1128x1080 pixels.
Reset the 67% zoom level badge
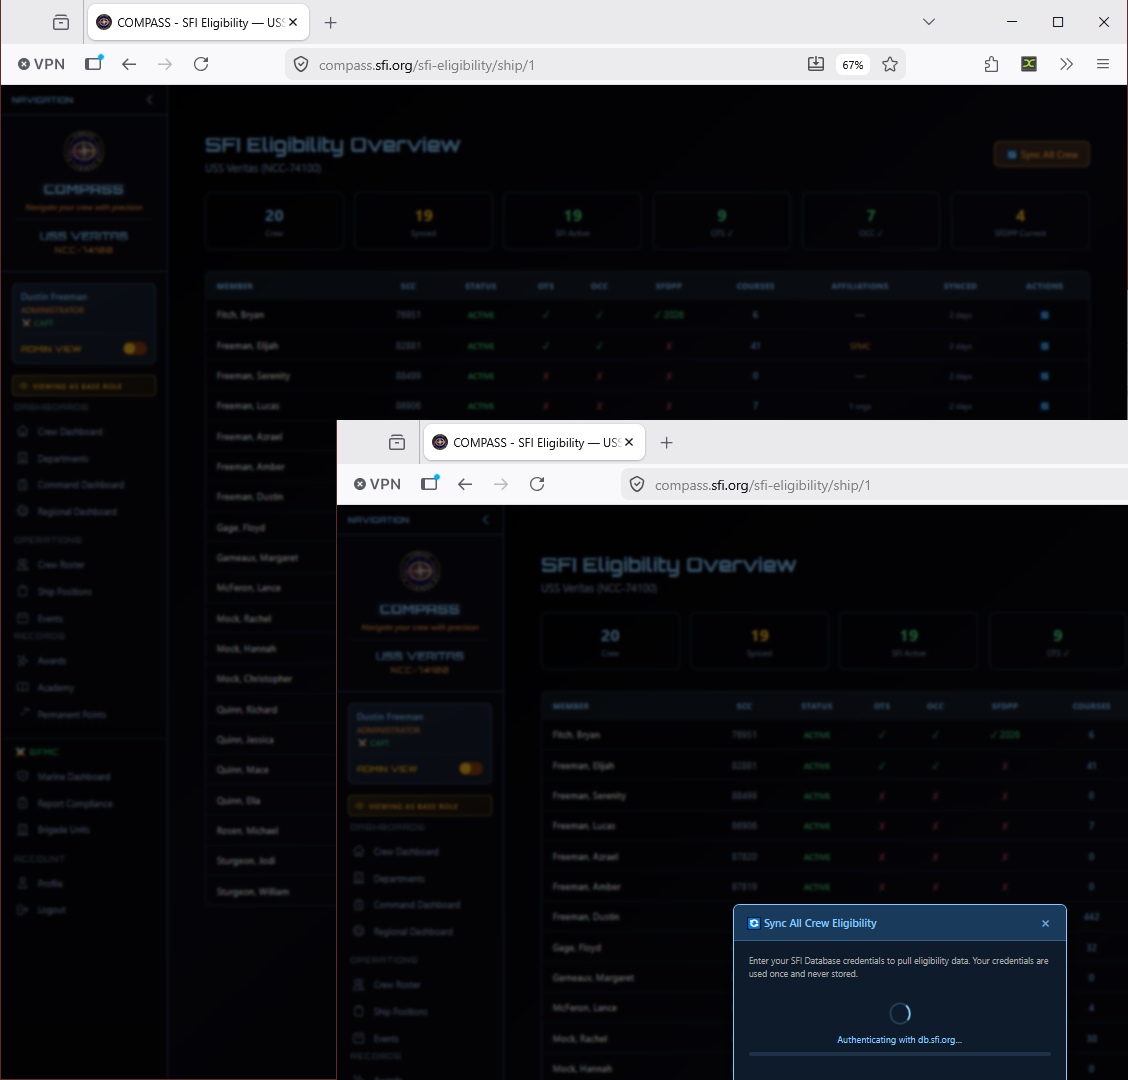[852, 65]
